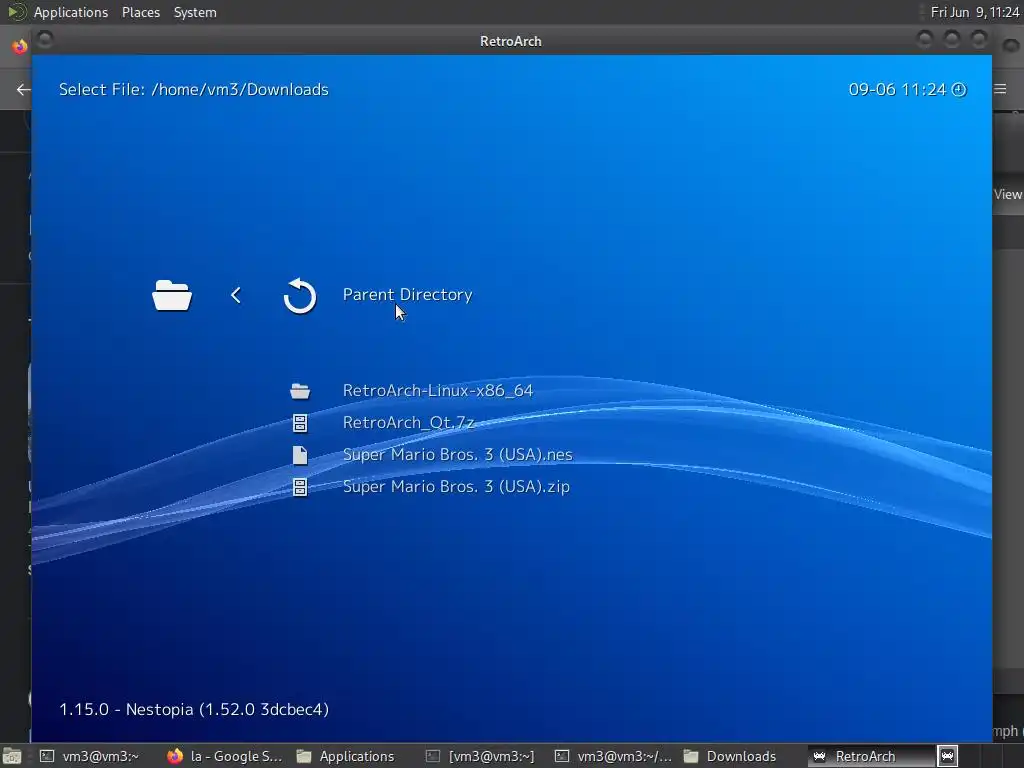Click the RetroArch window title bar
1024x768 pixels.
pos(511,41)
